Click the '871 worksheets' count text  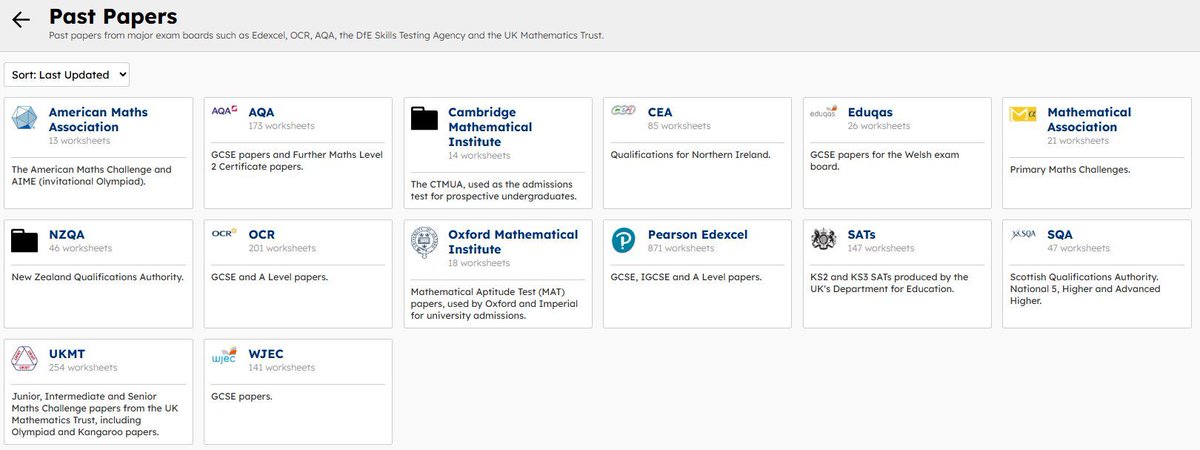(681, 248)
